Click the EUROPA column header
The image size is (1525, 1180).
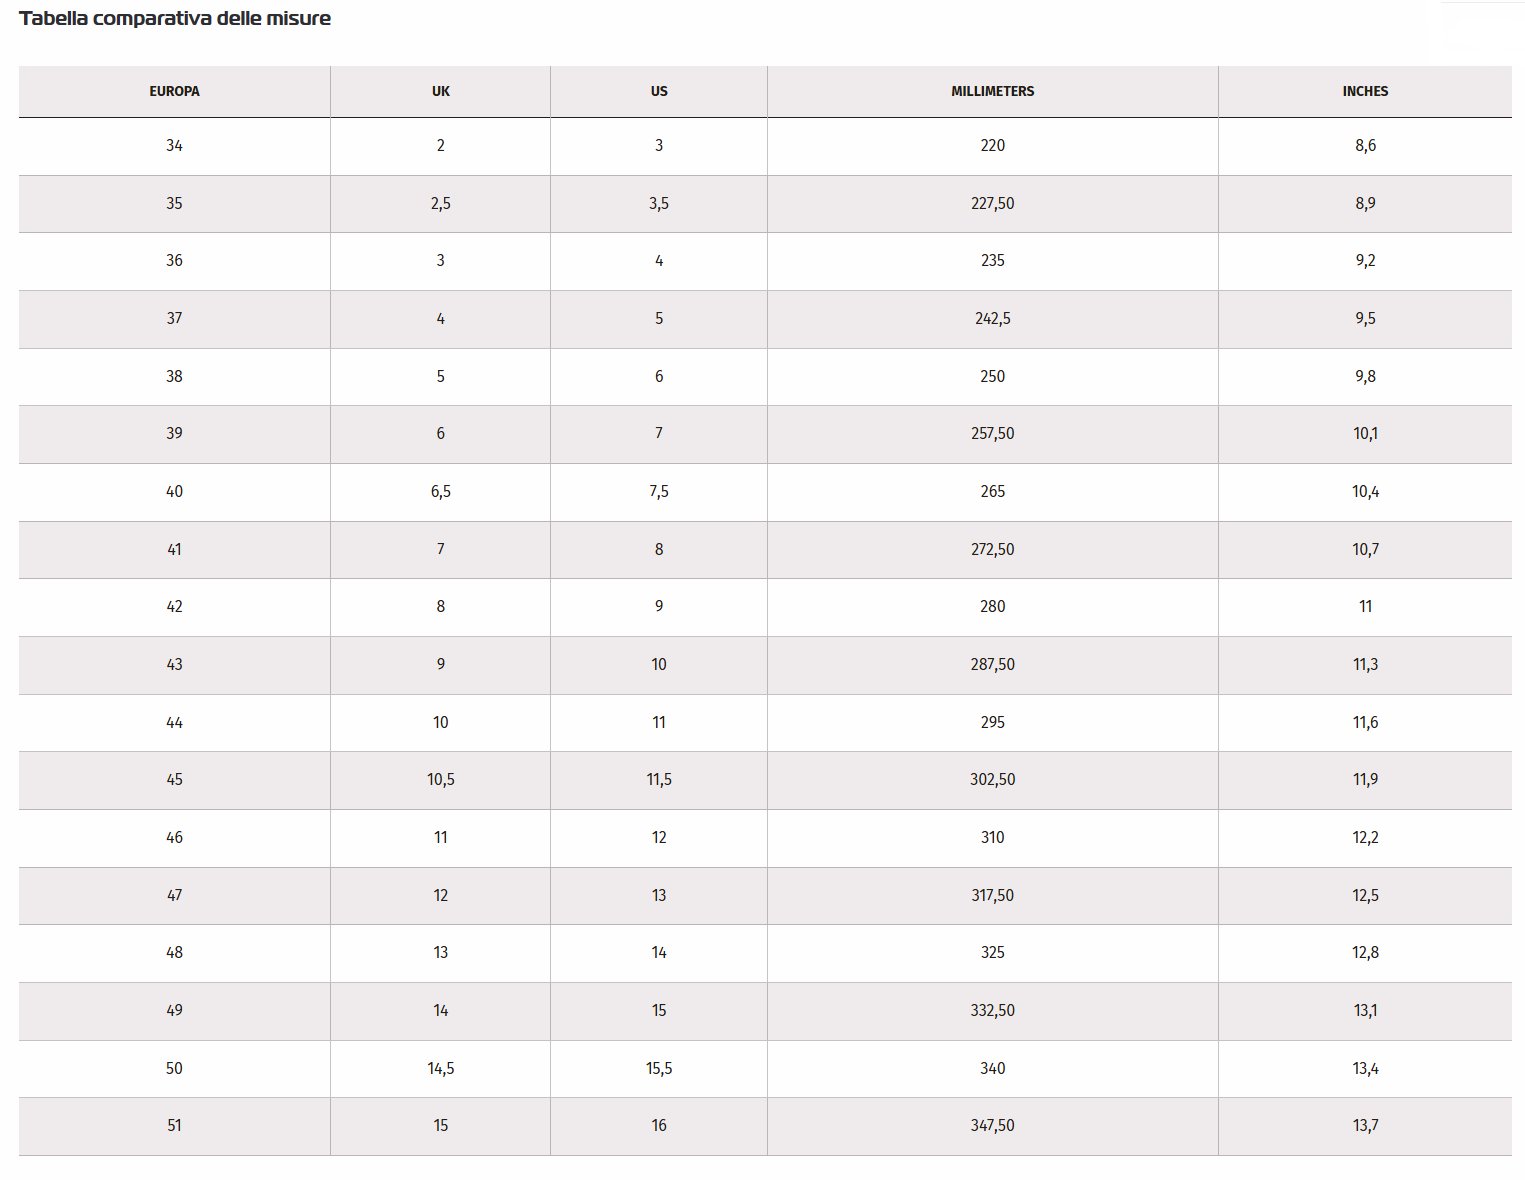(174, 91)
